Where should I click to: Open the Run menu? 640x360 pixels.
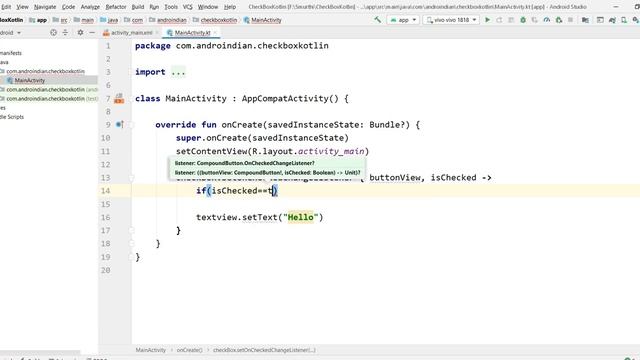coord(154,7)
